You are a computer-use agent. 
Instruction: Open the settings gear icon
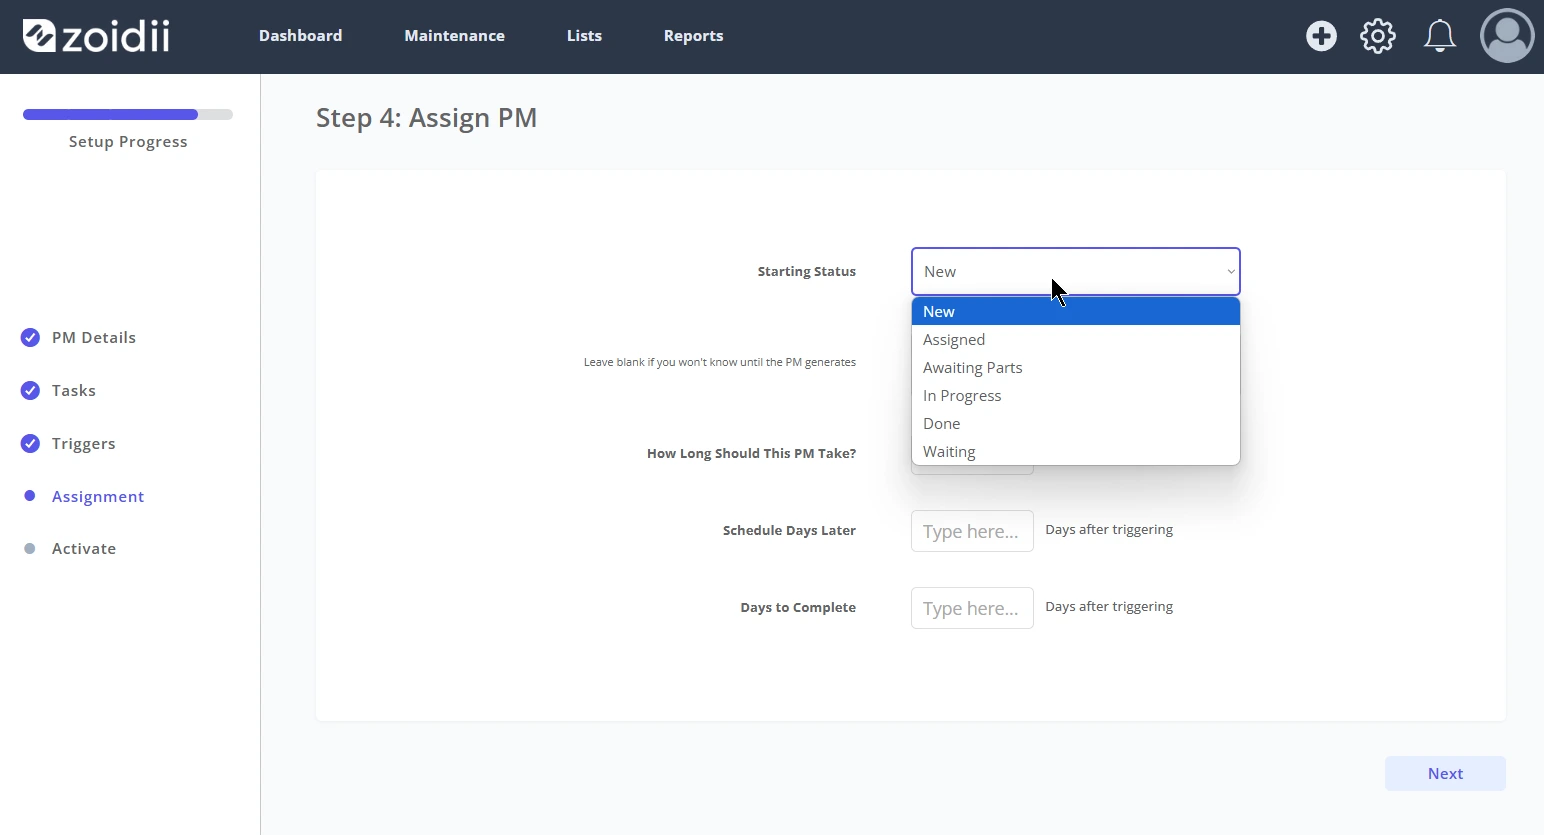click(x=1378, y=36)
